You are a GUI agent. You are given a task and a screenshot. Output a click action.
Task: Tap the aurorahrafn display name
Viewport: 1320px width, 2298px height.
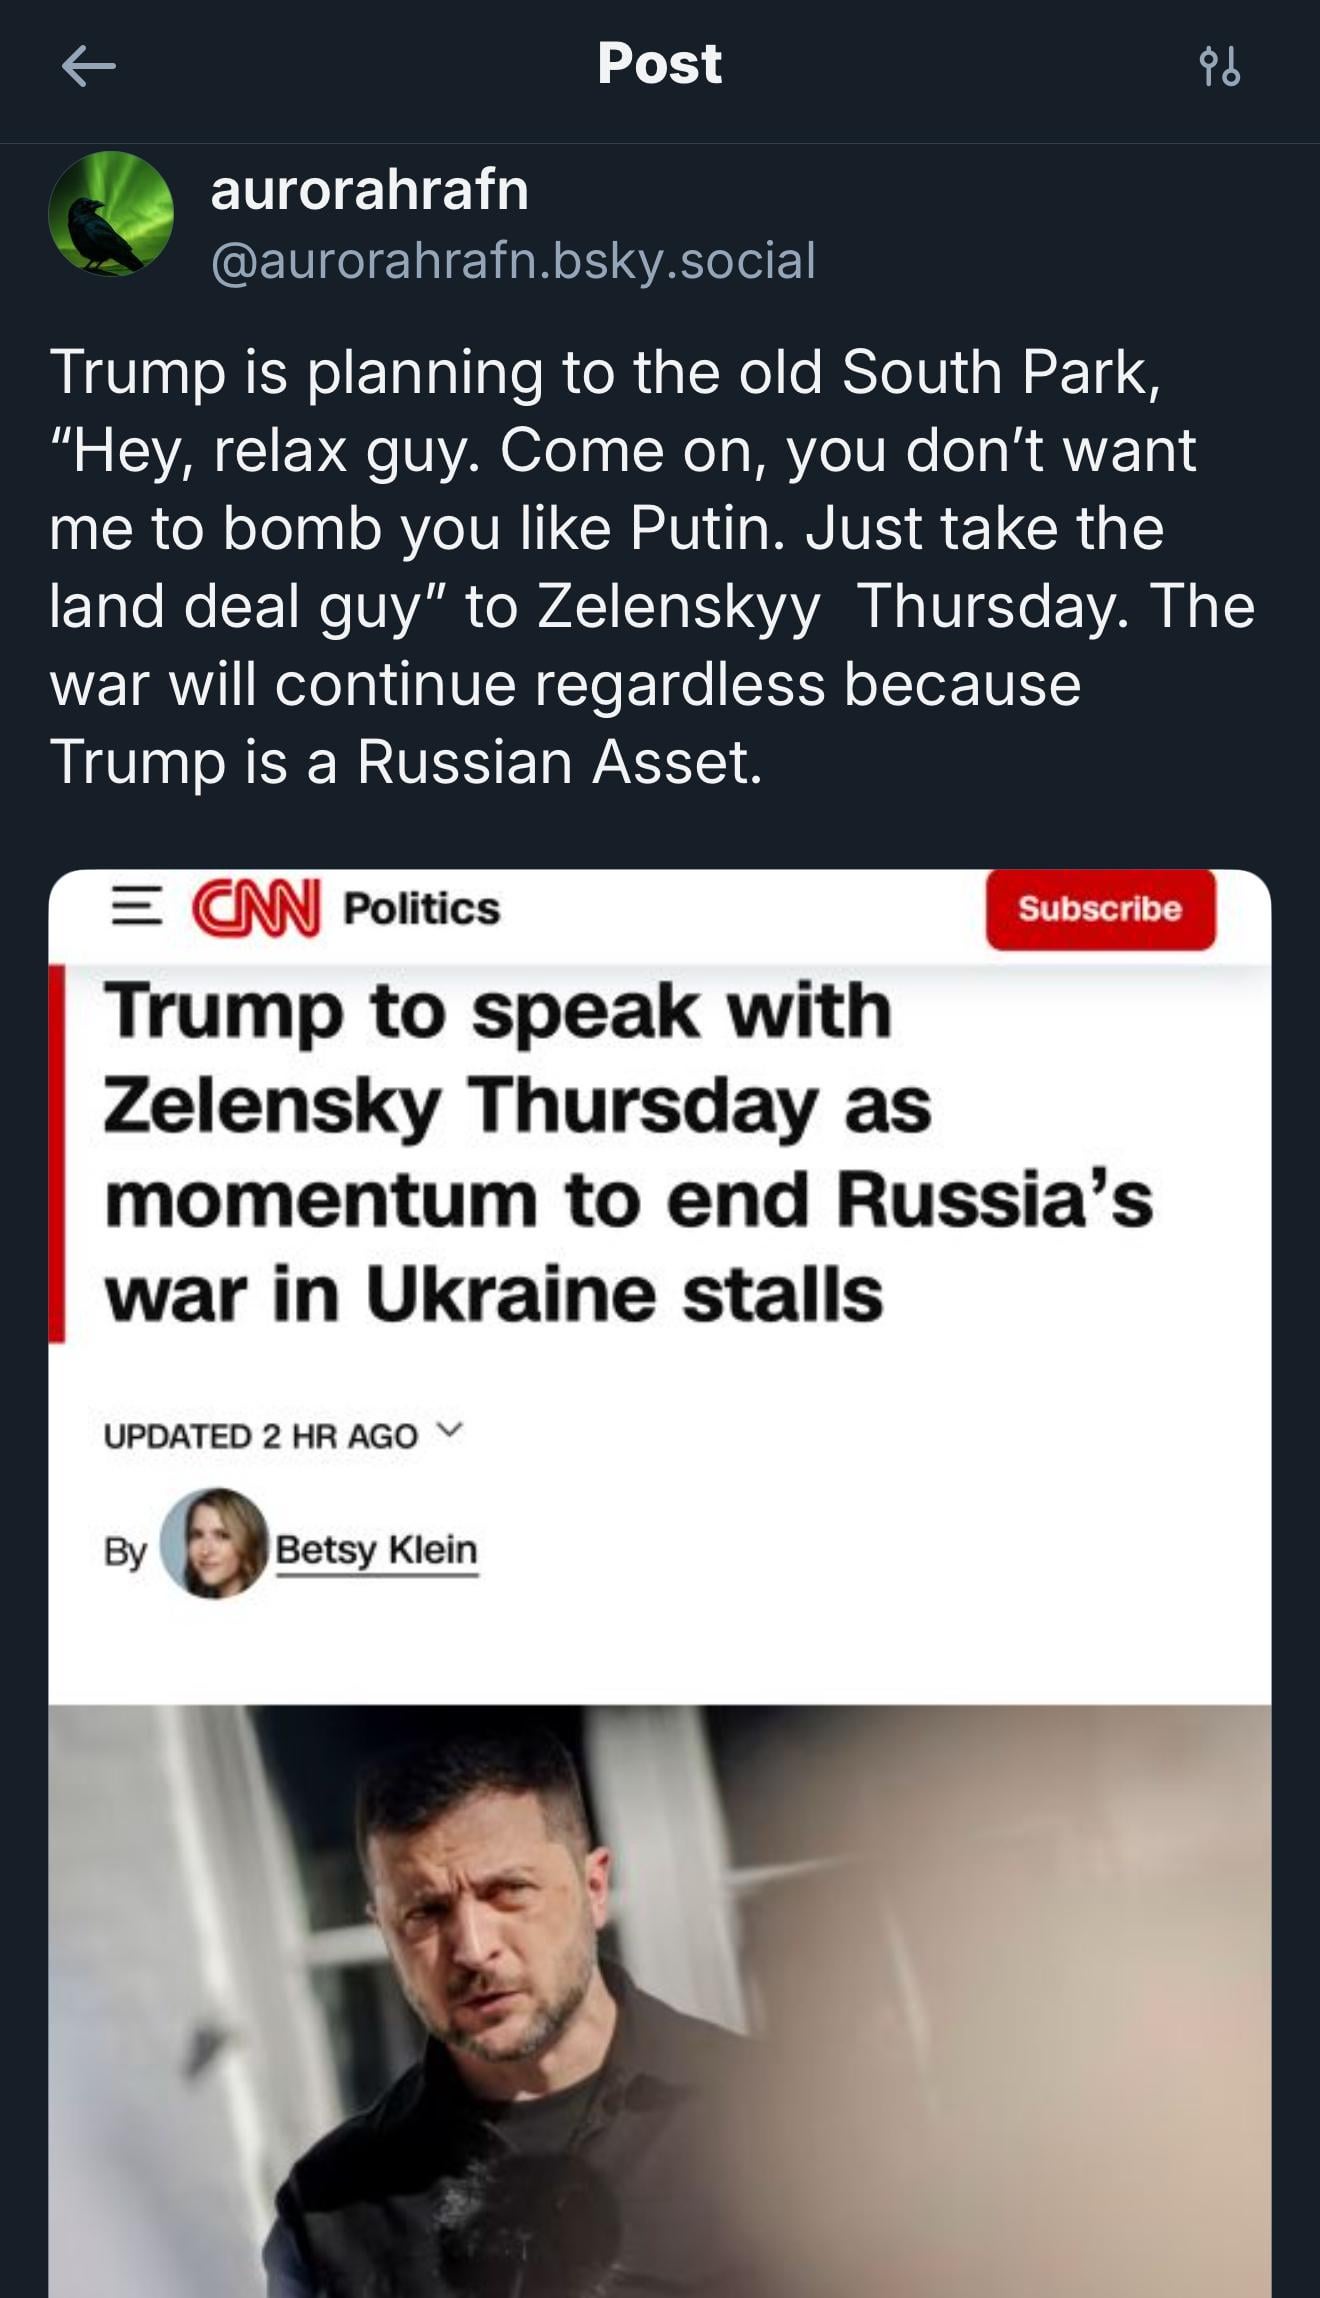369,189
